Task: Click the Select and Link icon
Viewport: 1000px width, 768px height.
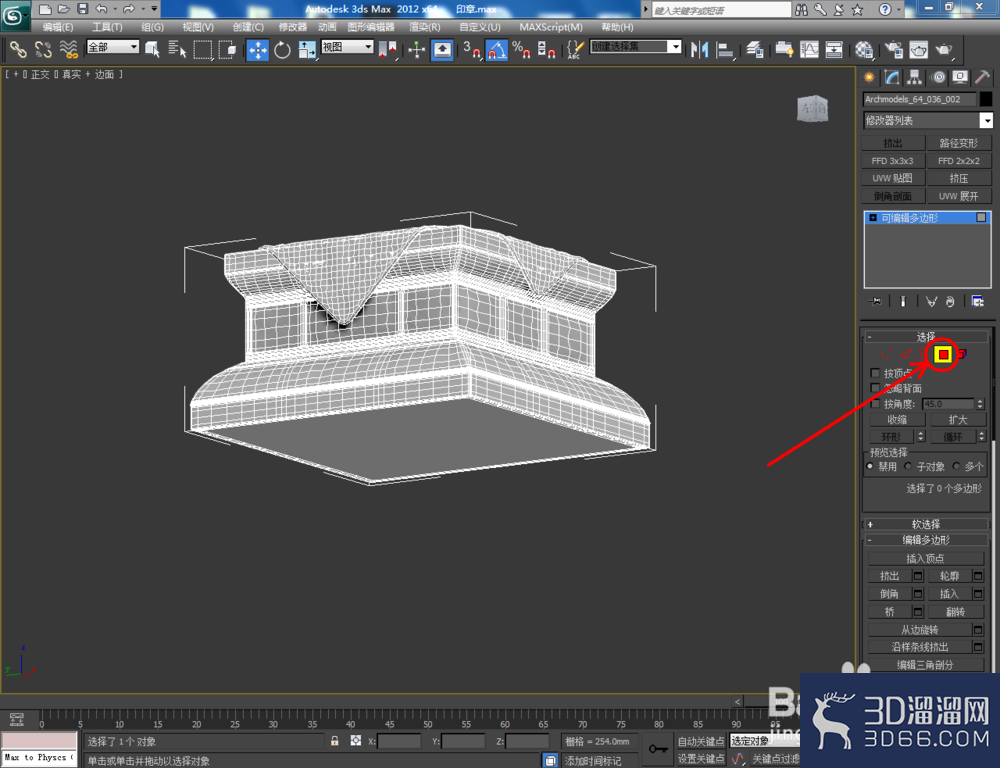Action: point(18,49)
